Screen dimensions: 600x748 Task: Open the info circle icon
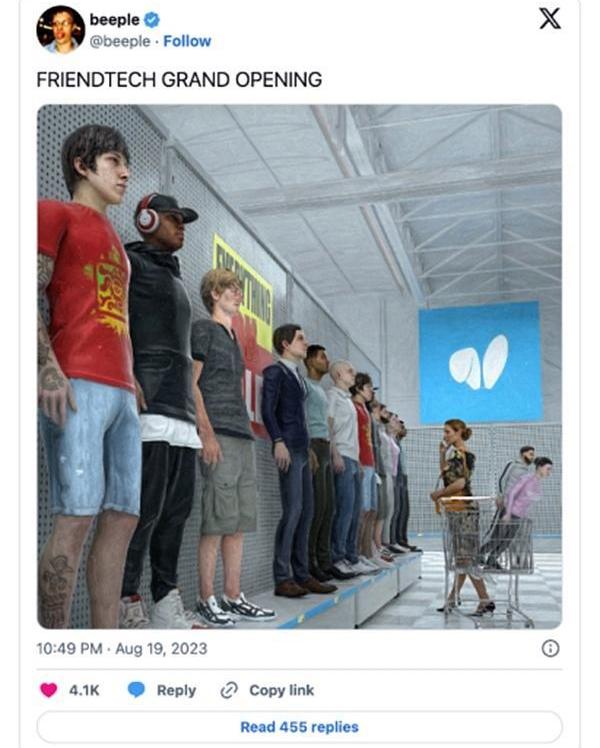point(550,649)
